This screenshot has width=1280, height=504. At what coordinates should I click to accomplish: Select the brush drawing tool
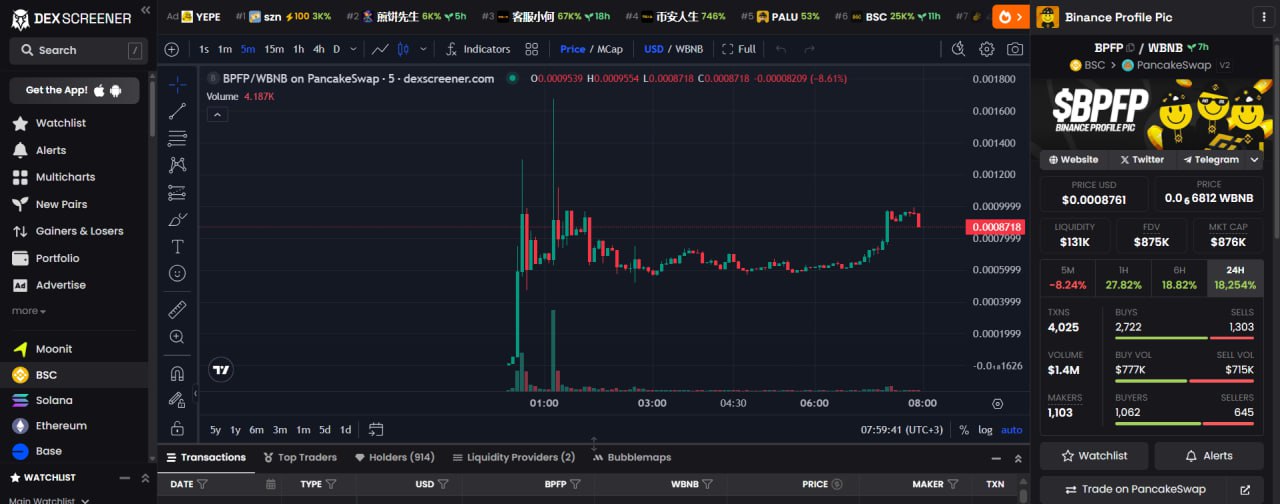click(x=177, y=219)
